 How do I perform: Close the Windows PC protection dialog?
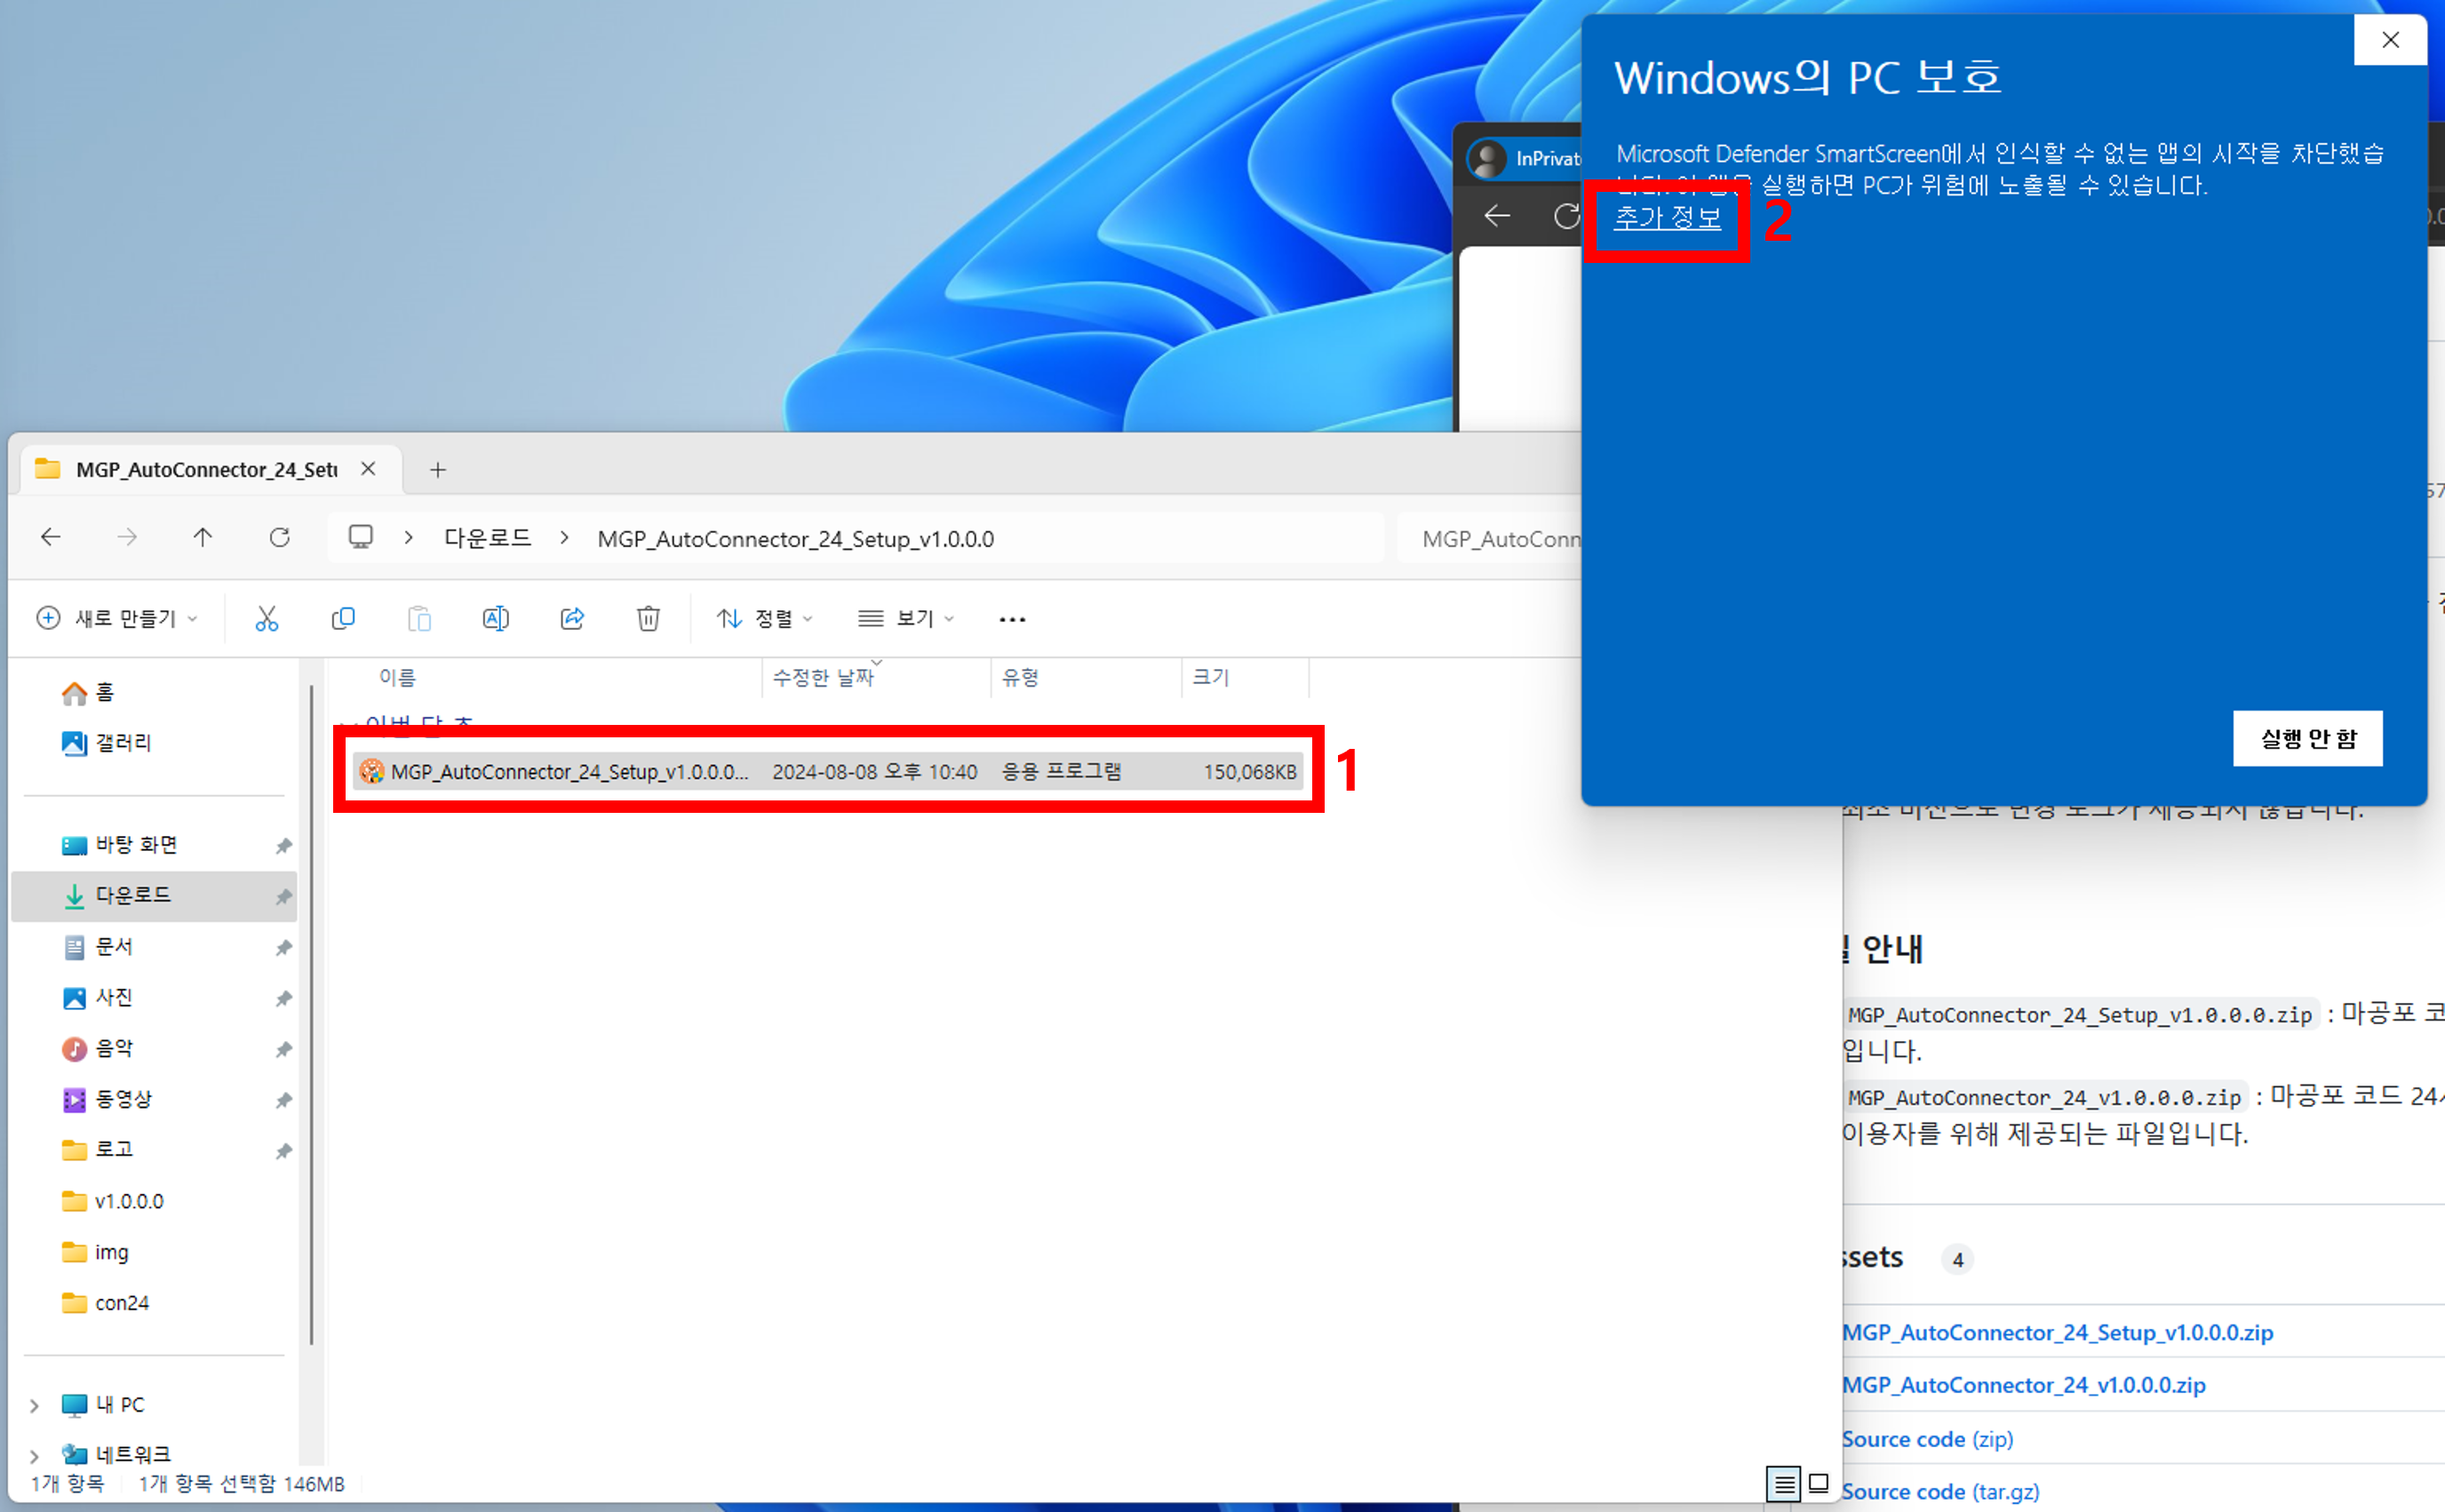tap(2390, 40)
